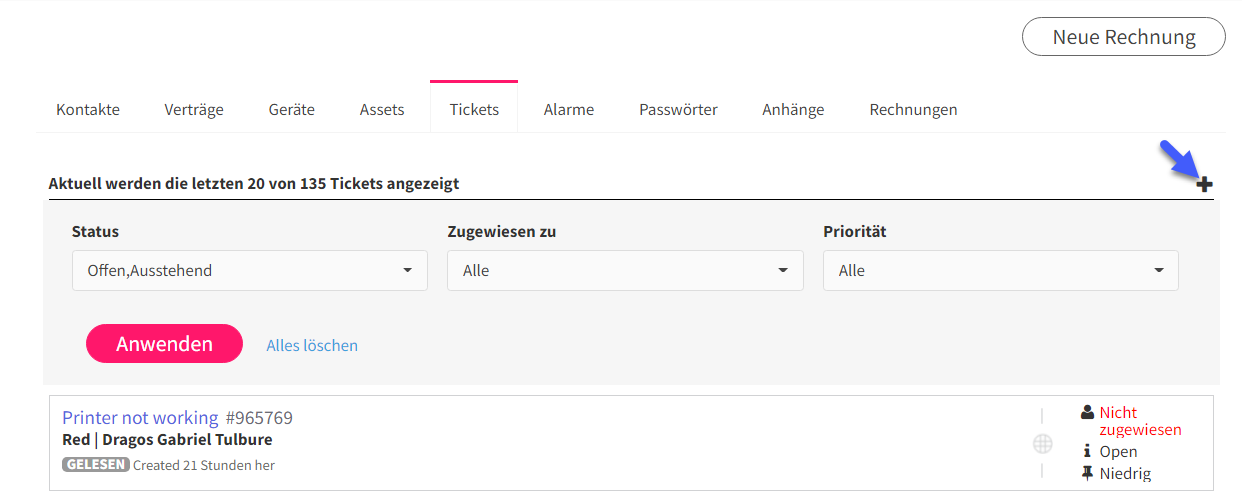
Task: Select the Geräte tab
Action: tap(292, 110)
